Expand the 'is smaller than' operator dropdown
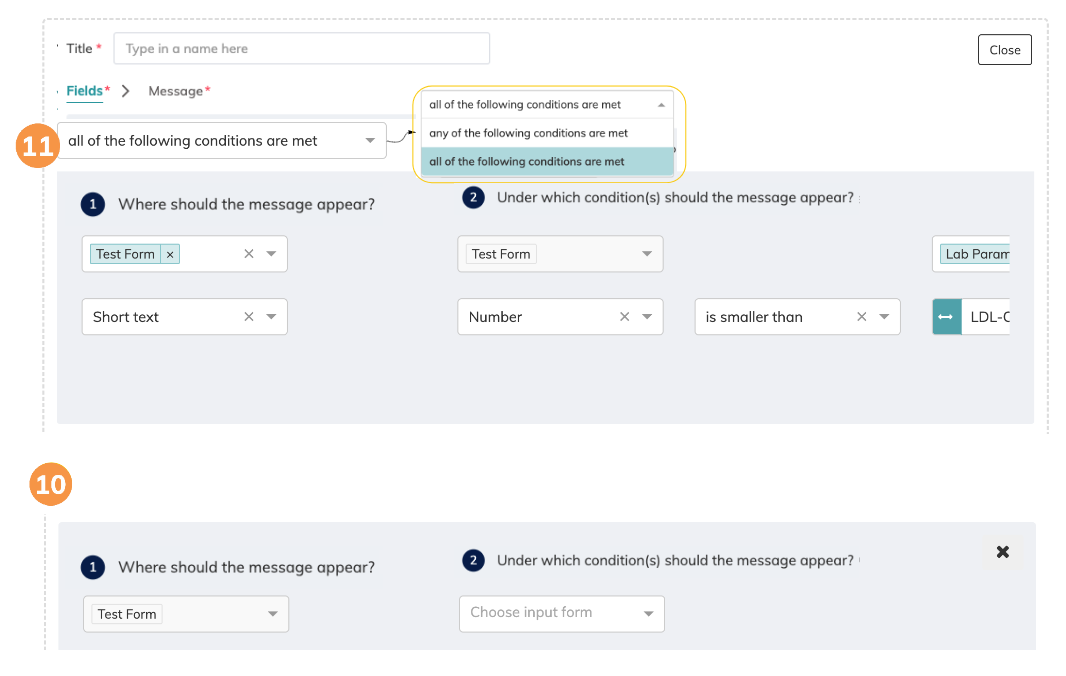 pyautogui.click(x=884, y=317)
